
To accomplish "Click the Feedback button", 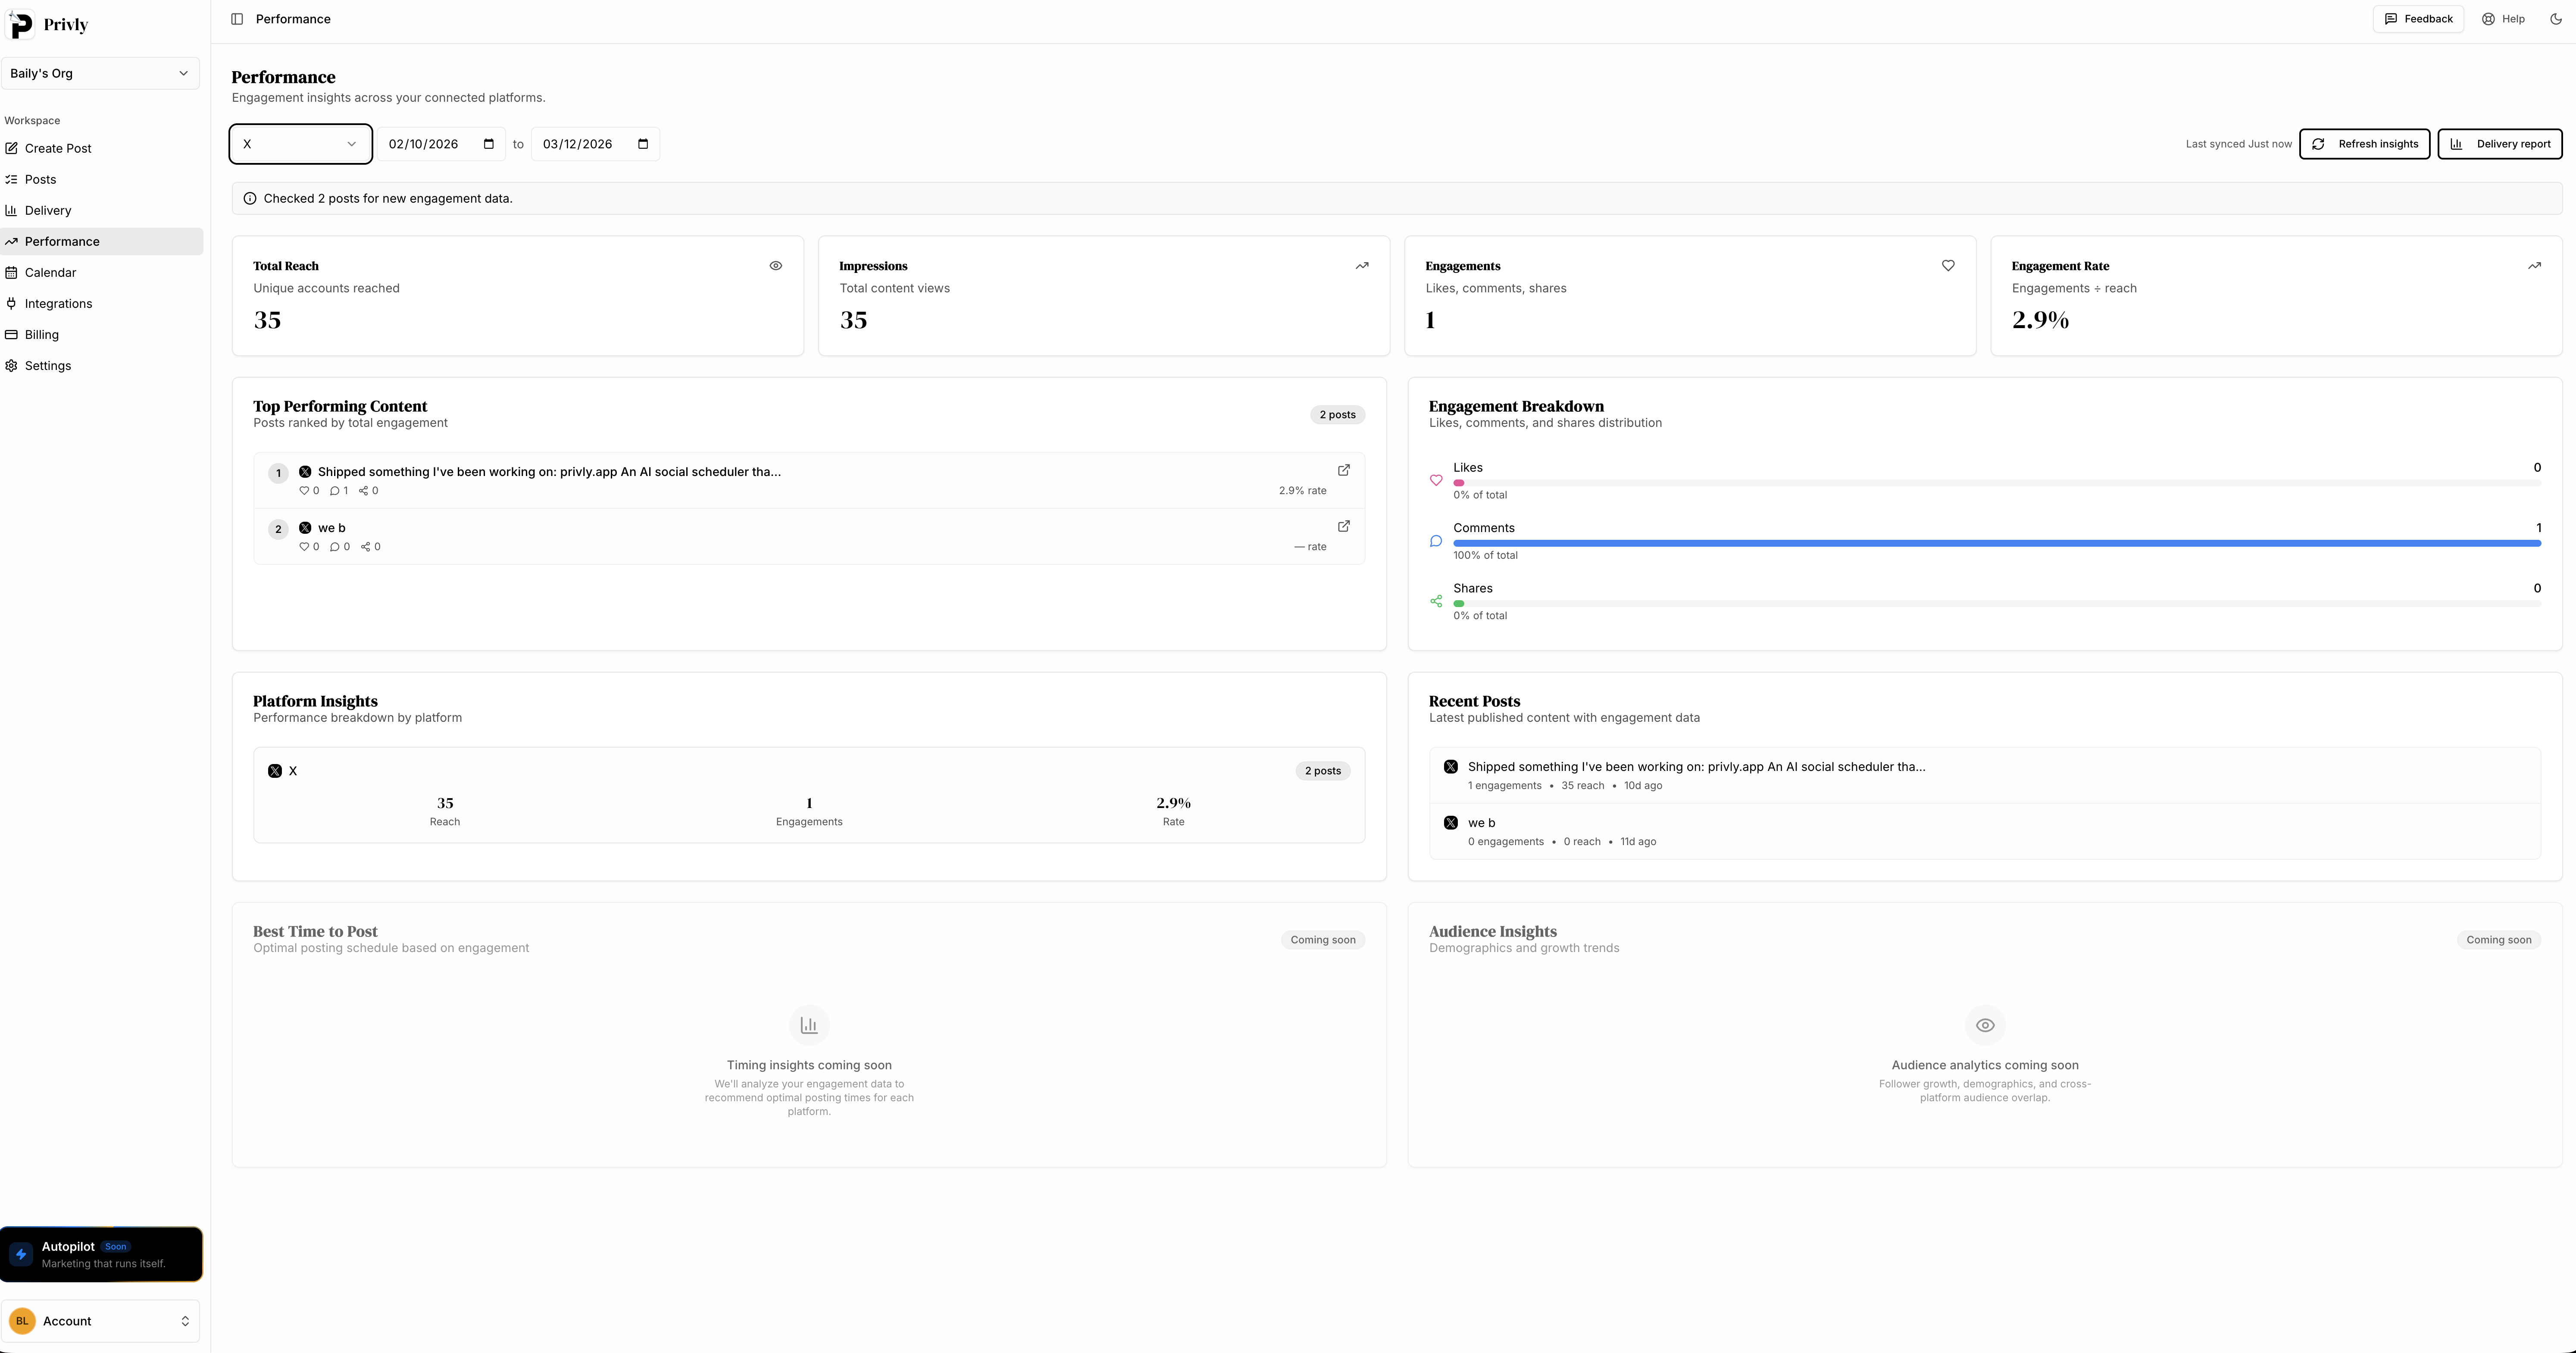I will tap(2418, 19).
